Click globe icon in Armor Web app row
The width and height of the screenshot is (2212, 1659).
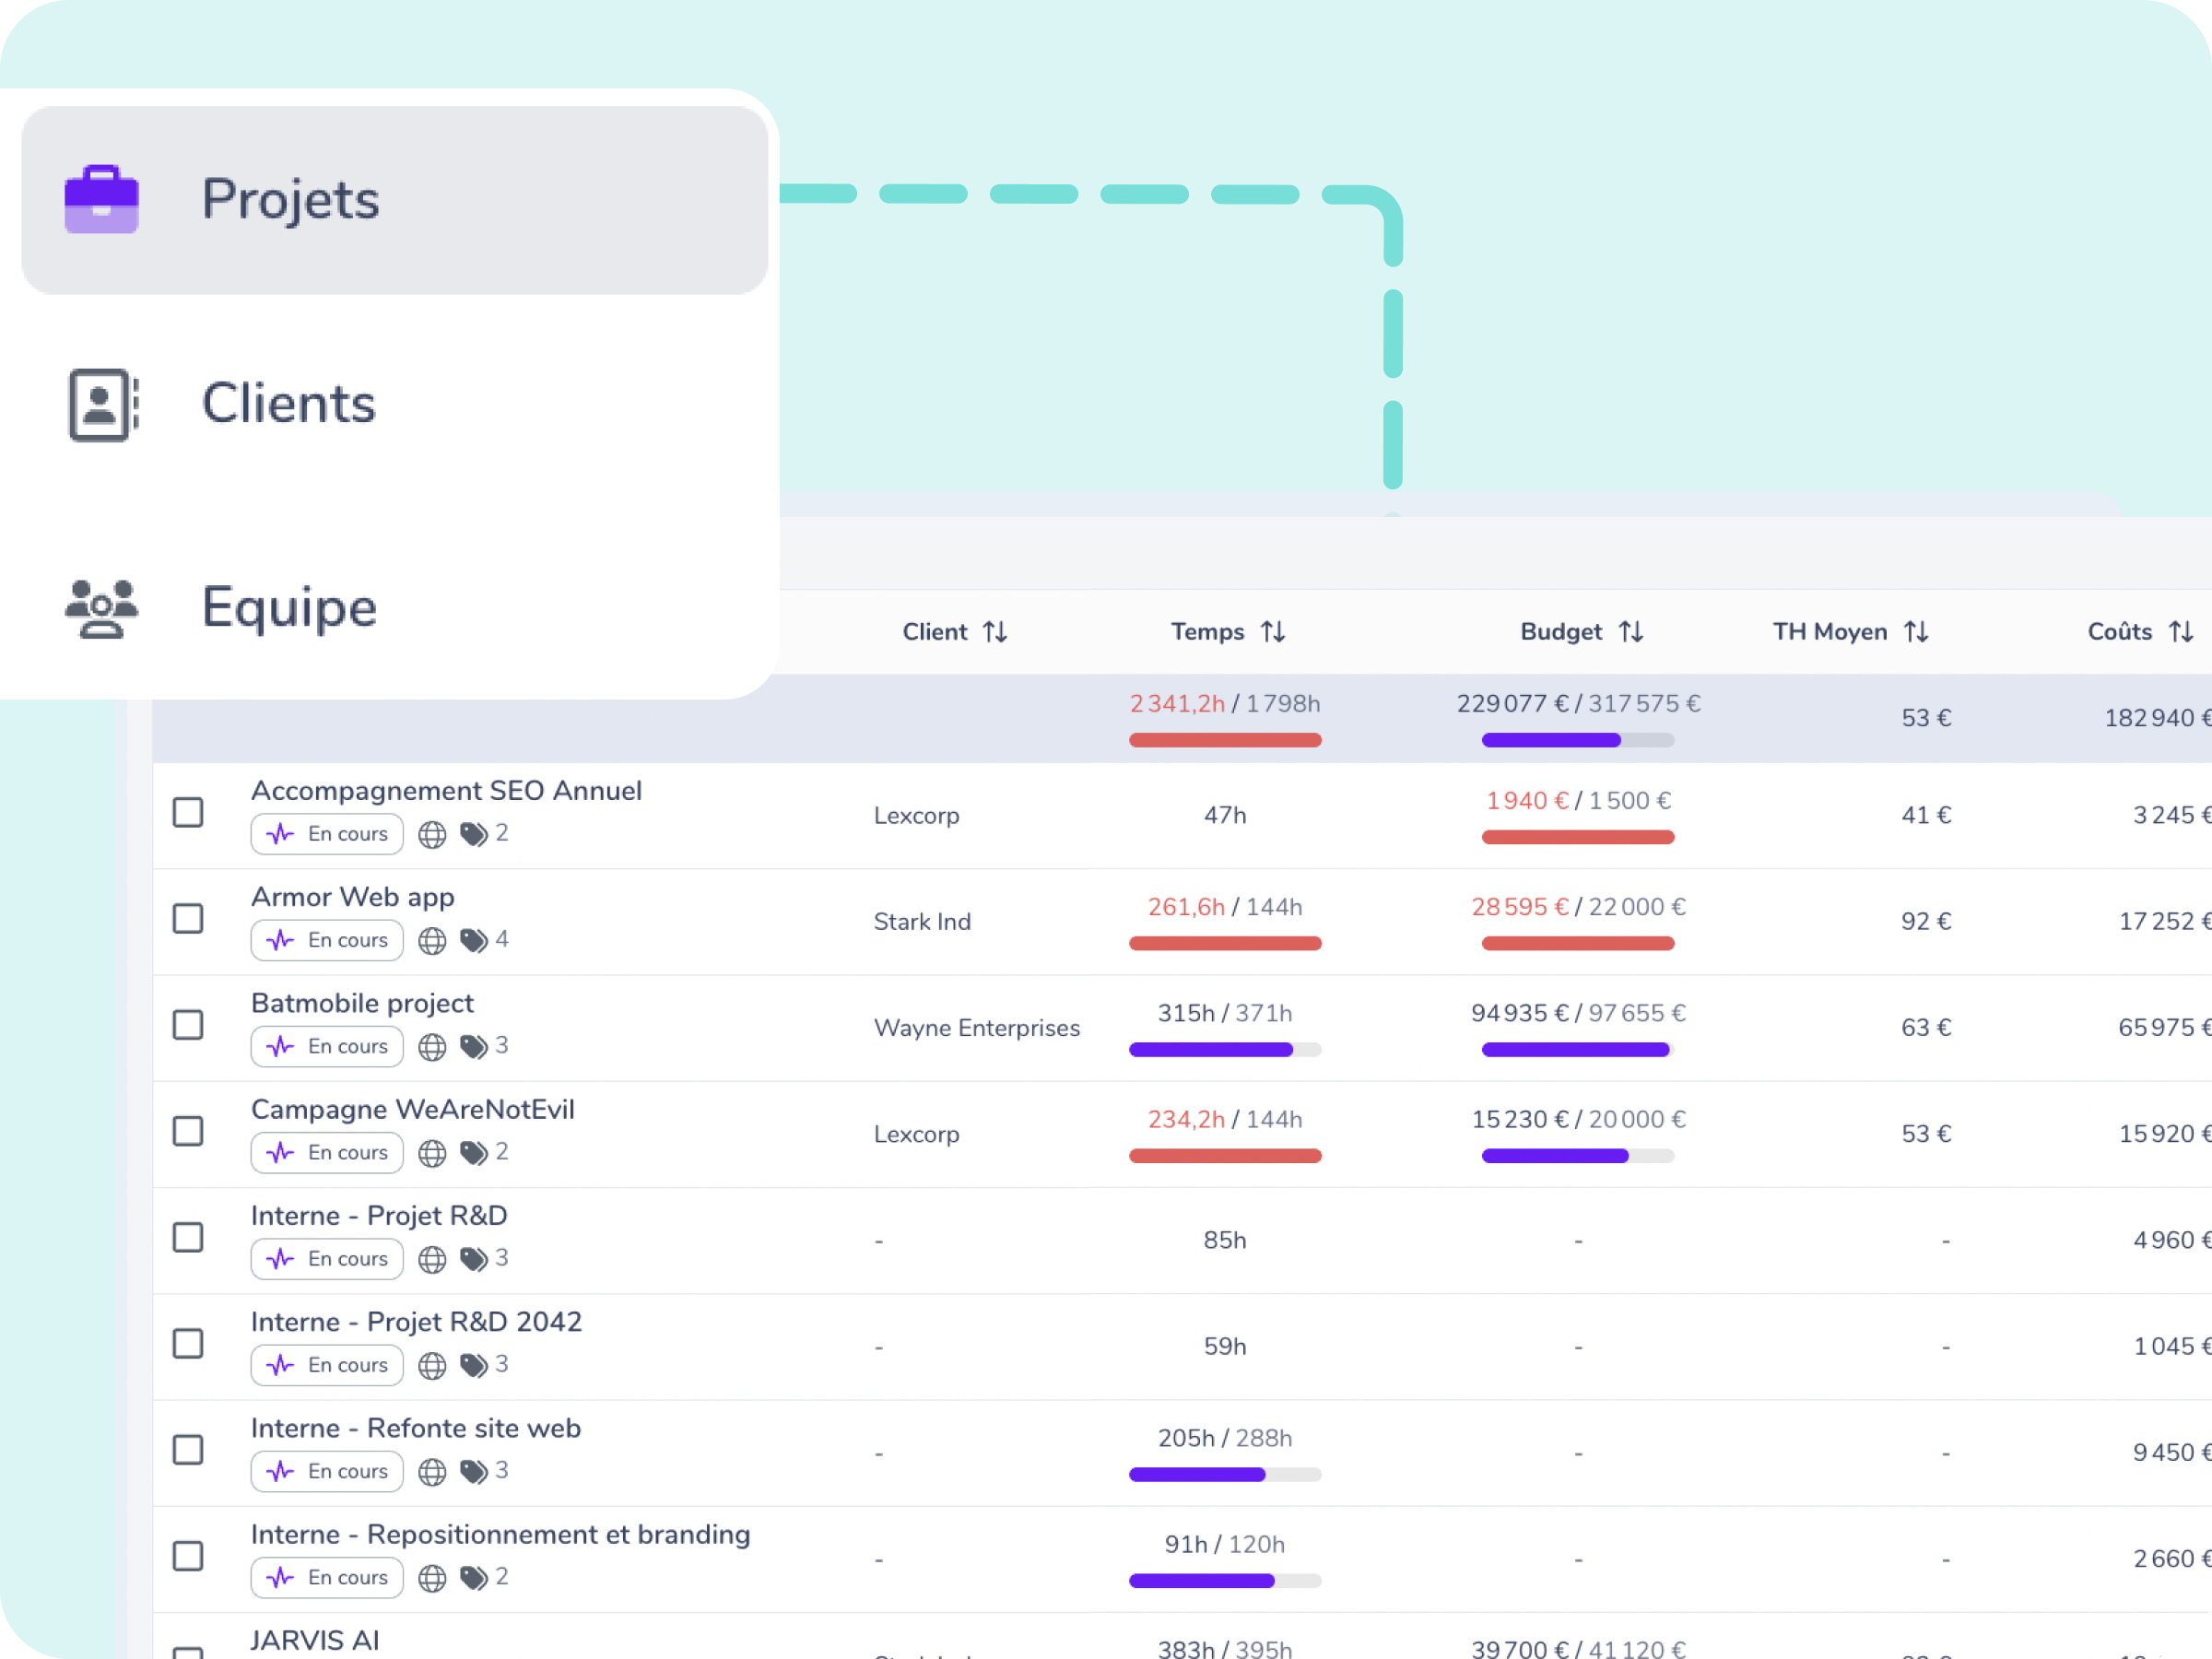coord(432,941)
